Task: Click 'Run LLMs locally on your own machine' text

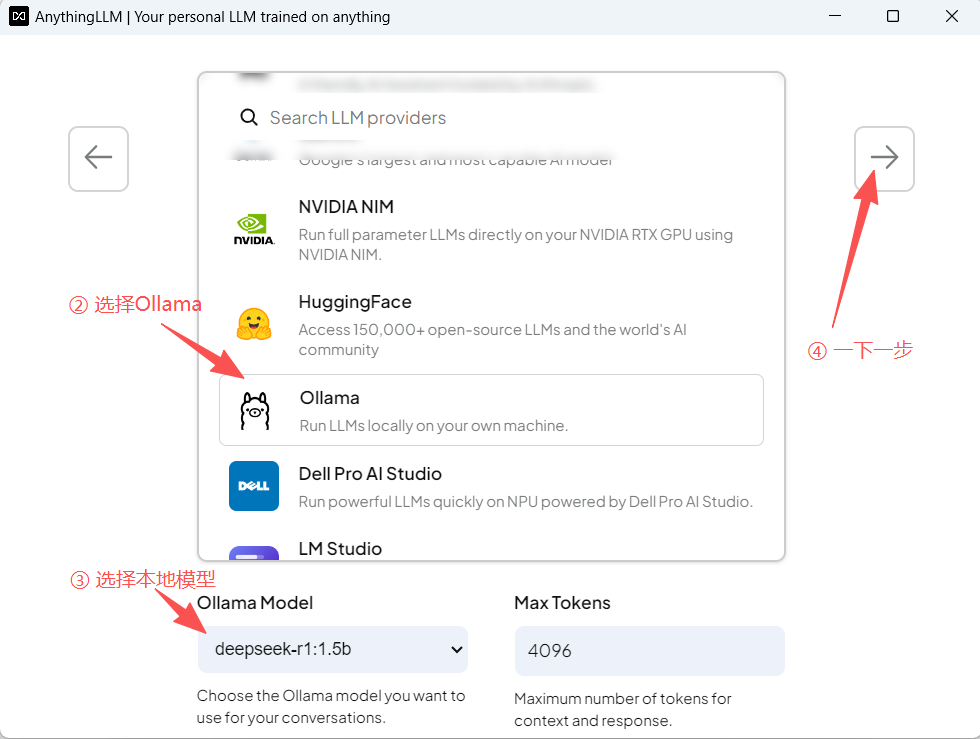Action: tap(434, 426)
